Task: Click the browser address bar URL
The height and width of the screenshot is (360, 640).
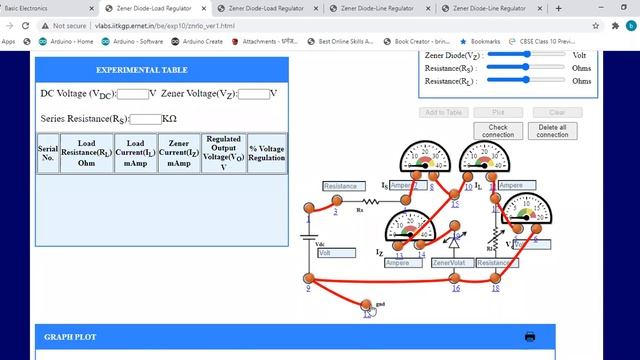Action: [164, 26]
